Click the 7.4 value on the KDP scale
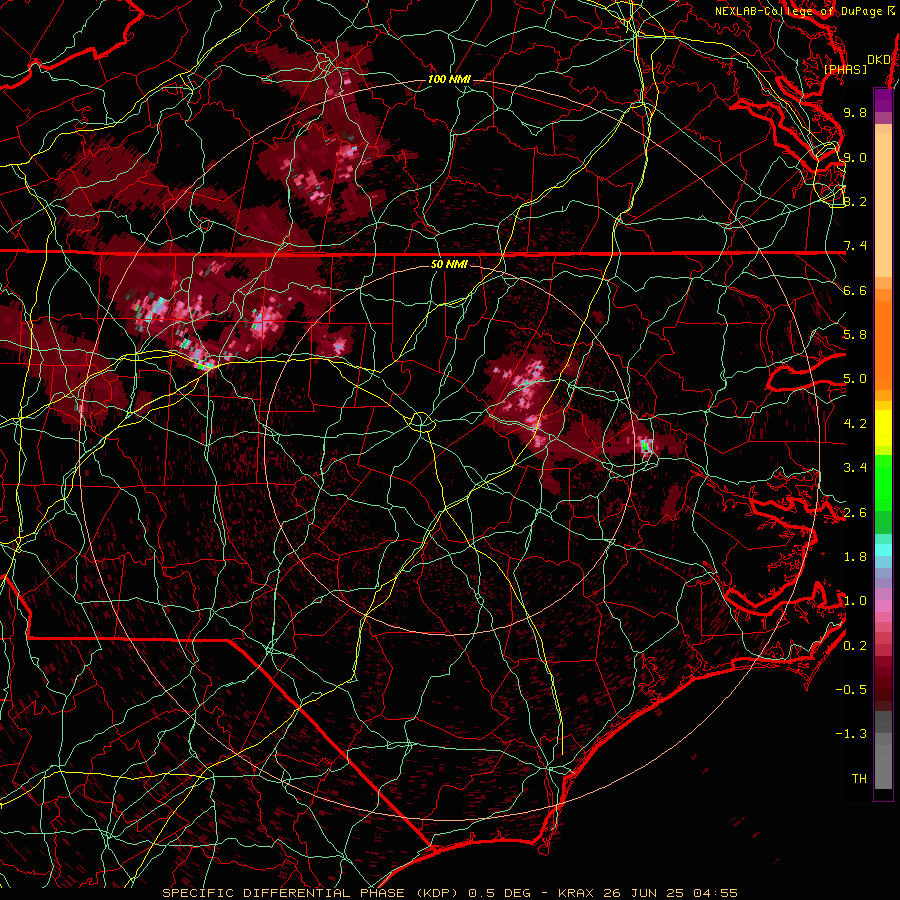Image resolution: width=900 pixels, height=900 pixels. pos(855,246)
